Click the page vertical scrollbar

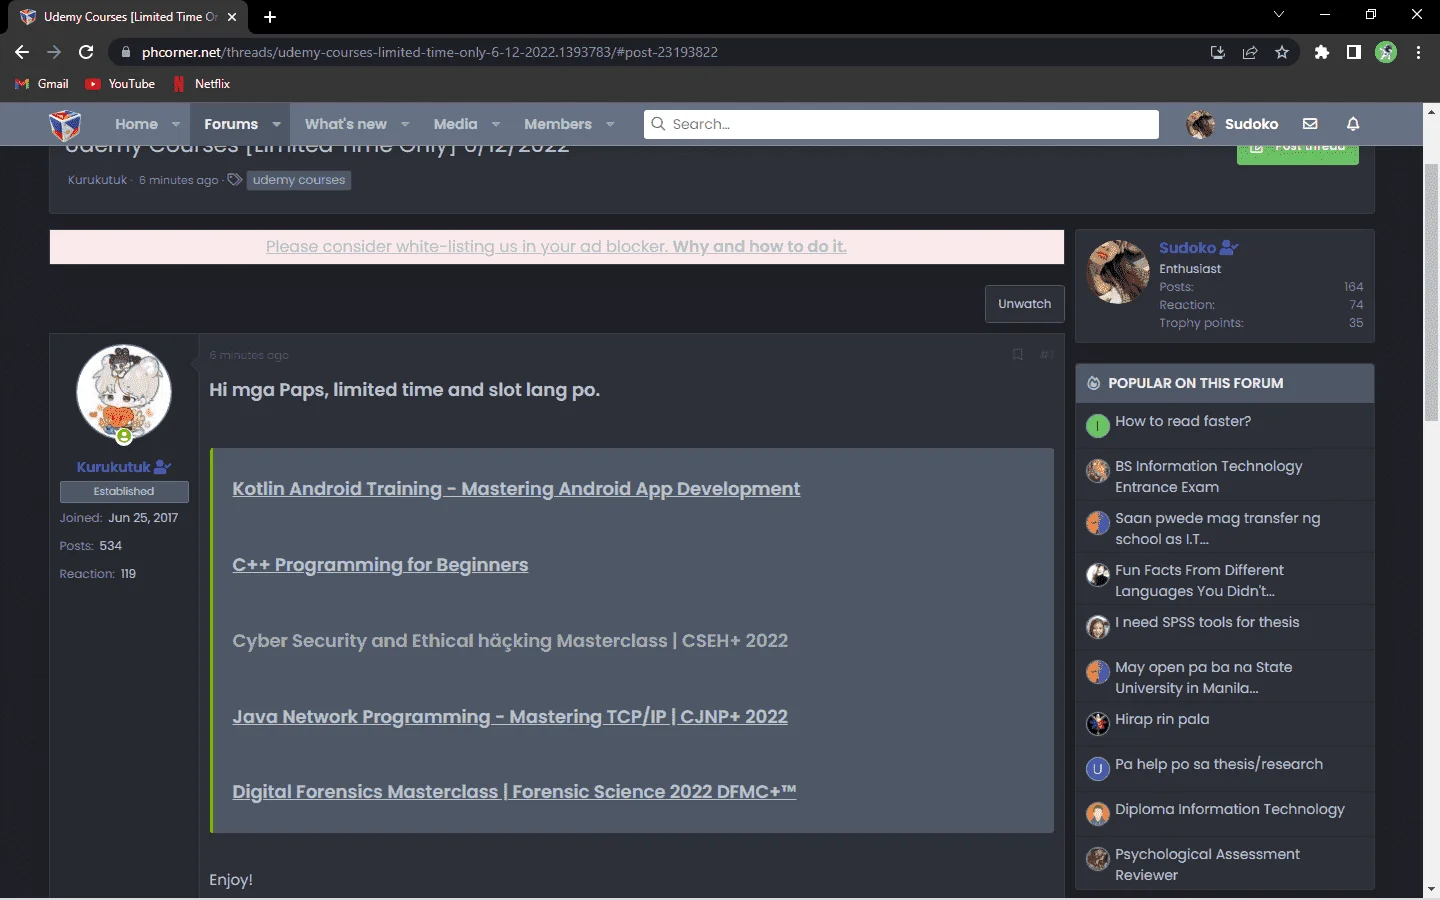coord(1431,290)
